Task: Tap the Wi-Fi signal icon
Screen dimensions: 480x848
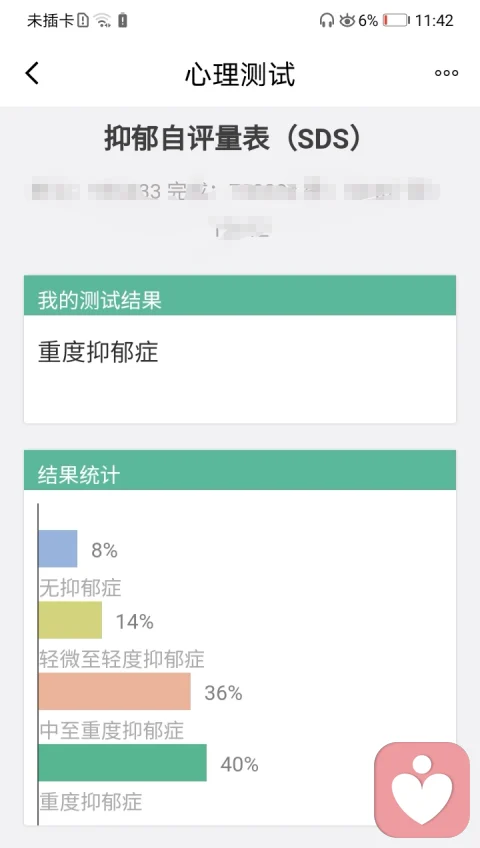Action: tap(102, 21)
